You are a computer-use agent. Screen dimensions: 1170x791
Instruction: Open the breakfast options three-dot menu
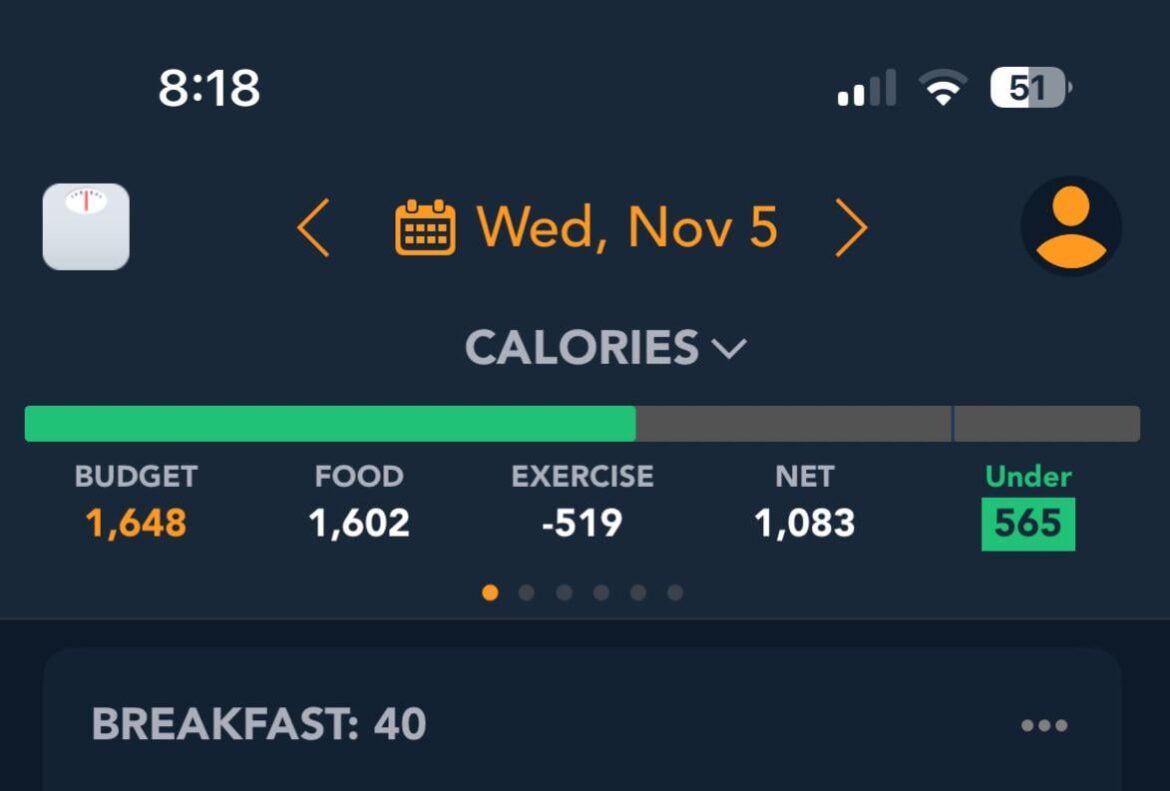pyautogui.click(x=1042, y=725)
